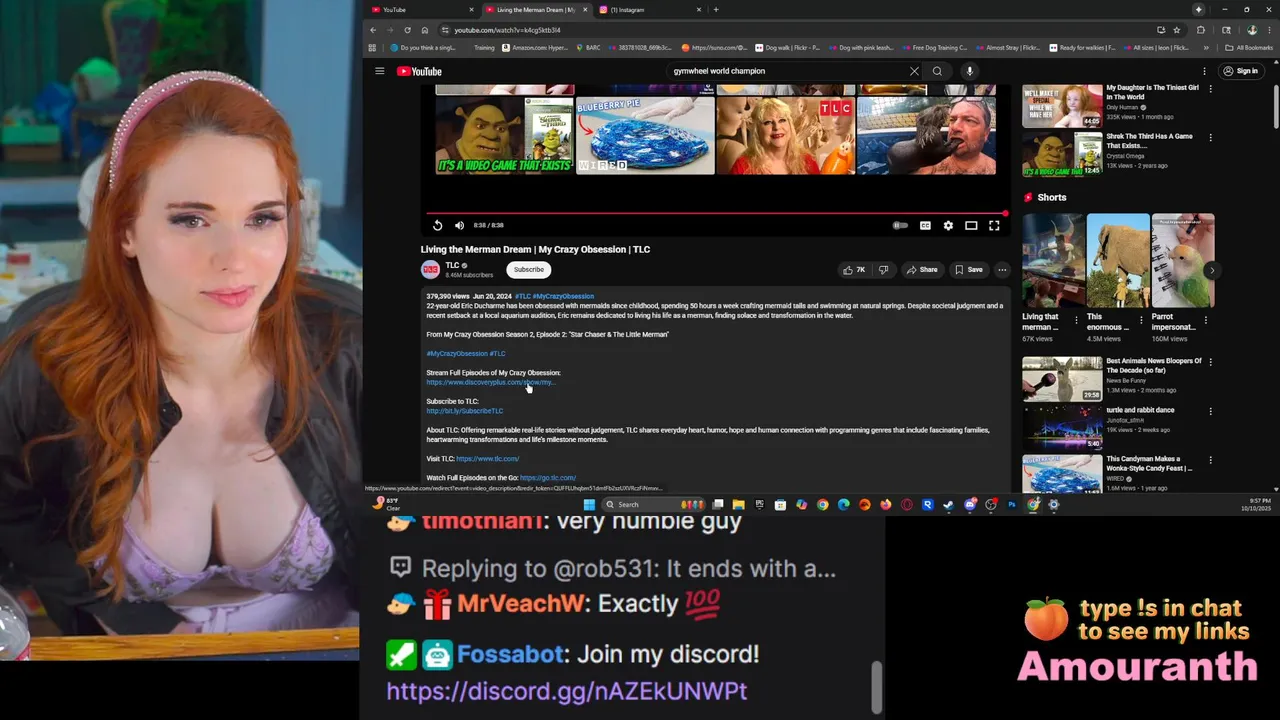Click the magnifier search button on YouTube
The height and width of the screenshot is (720, 1280).
937,71
